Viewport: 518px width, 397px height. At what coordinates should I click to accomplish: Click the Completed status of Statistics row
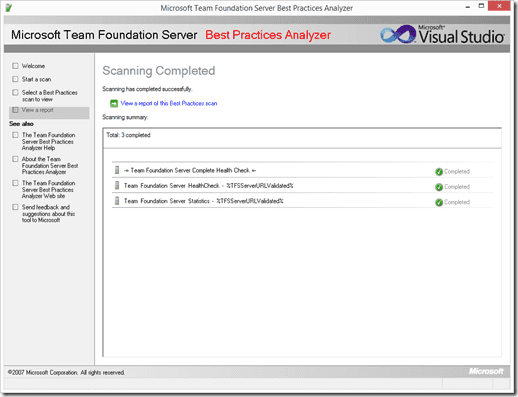(457, 202)
